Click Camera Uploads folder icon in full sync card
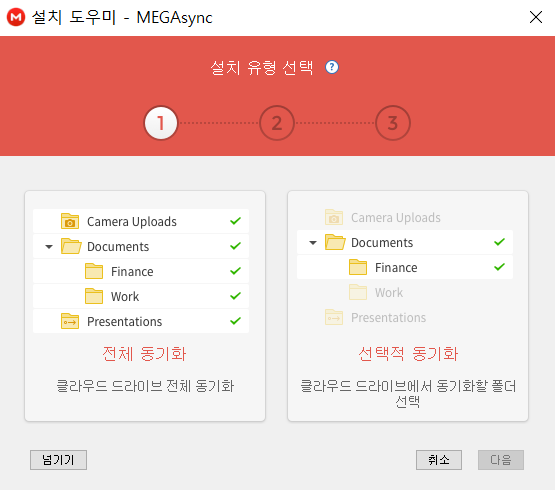The image size is (555, 490). (70, 221)
